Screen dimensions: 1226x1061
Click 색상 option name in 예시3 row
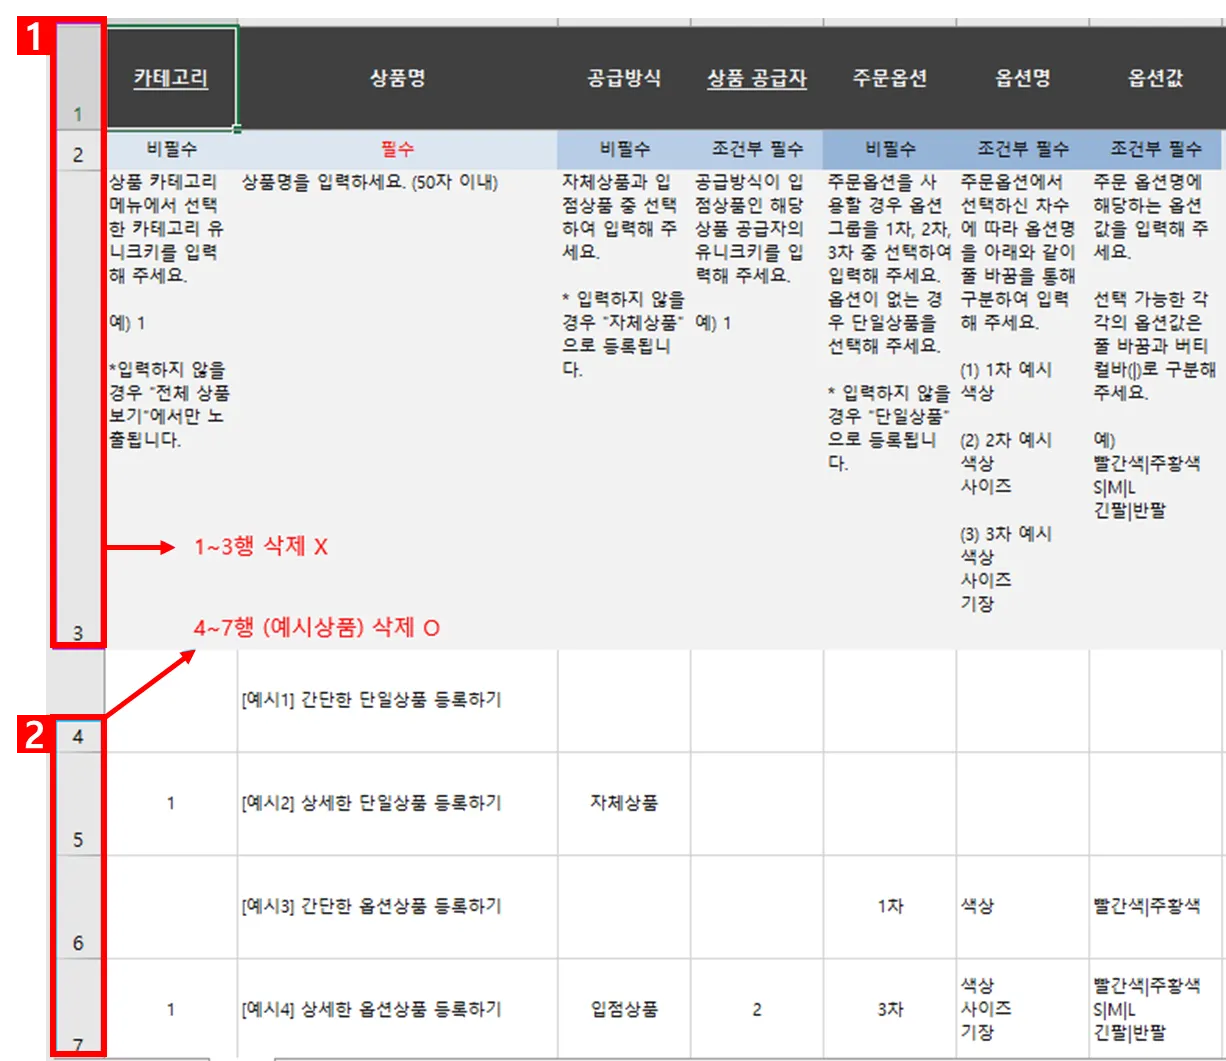click(x=1023, y=907)
